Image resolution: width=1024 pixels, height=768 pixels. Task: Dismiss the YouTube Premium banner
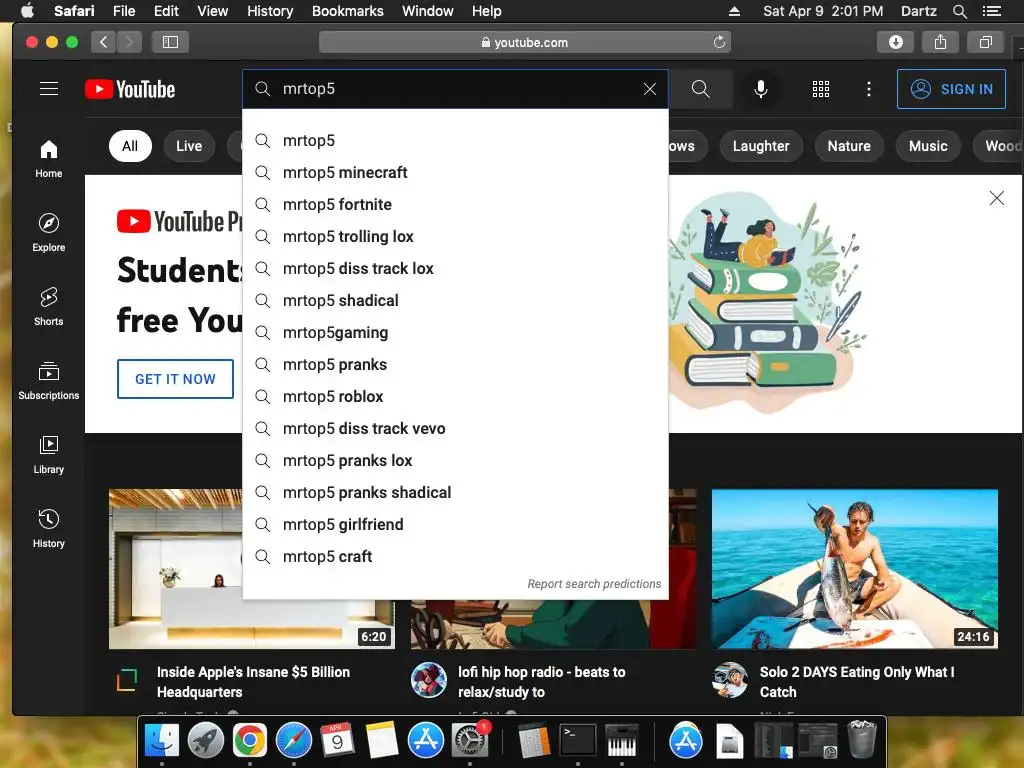tap(997, 198)
